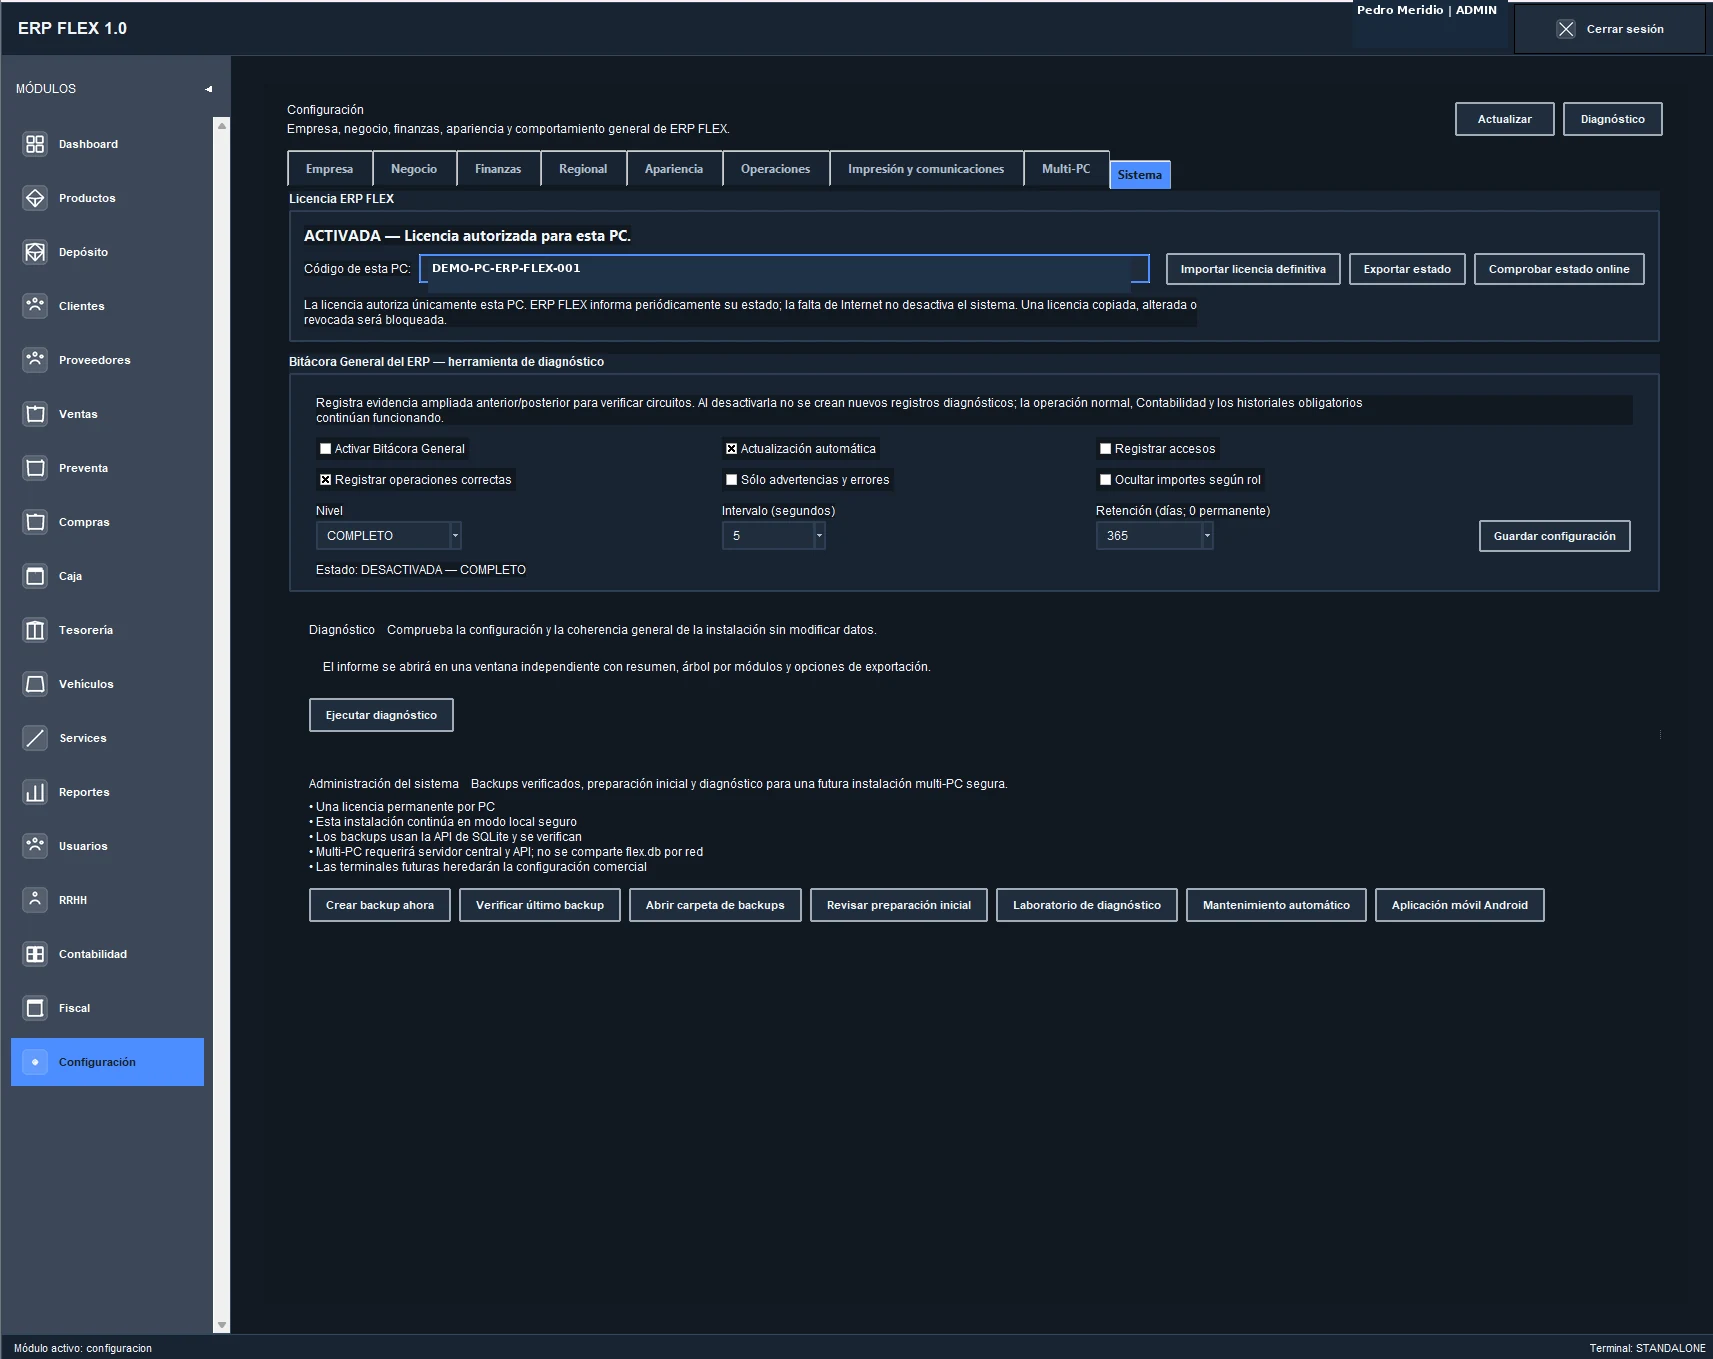This screenshot has height=1359, width=1713.
Task: Open the Caja module icon
Action: [x=35, y=576]
